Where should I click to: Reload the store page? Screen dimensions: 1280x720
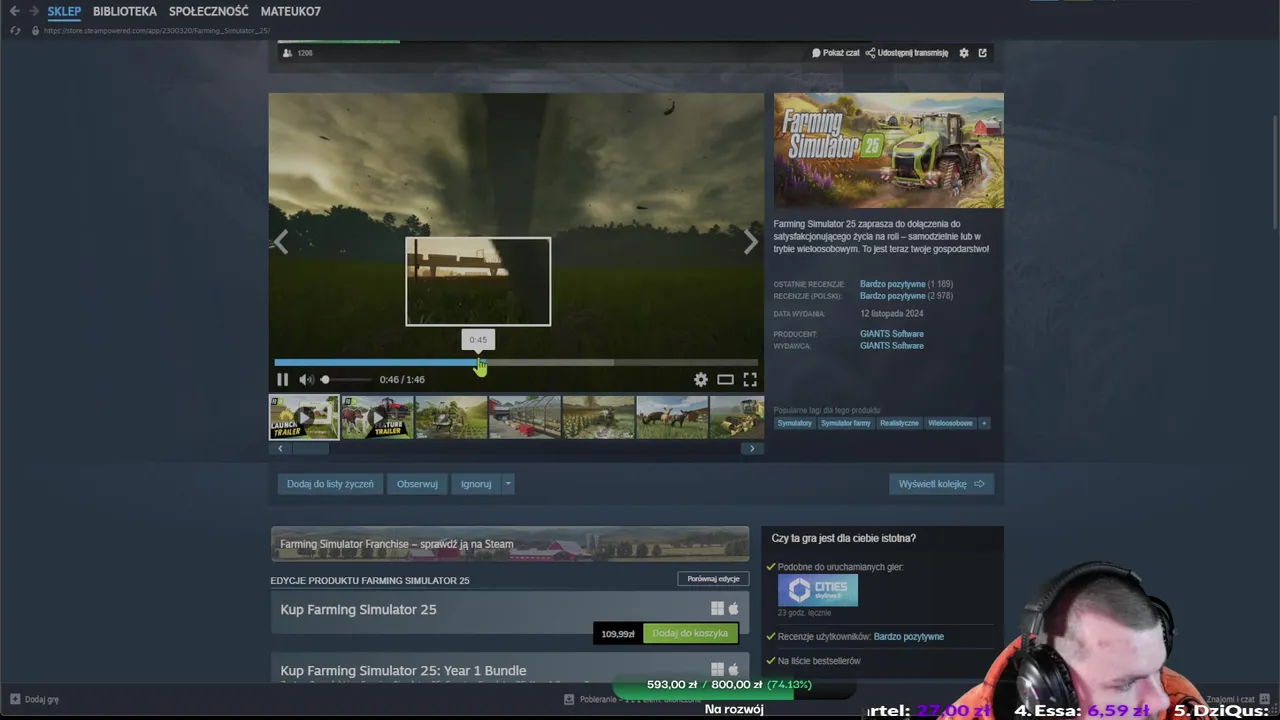click(x=14, y=31)
